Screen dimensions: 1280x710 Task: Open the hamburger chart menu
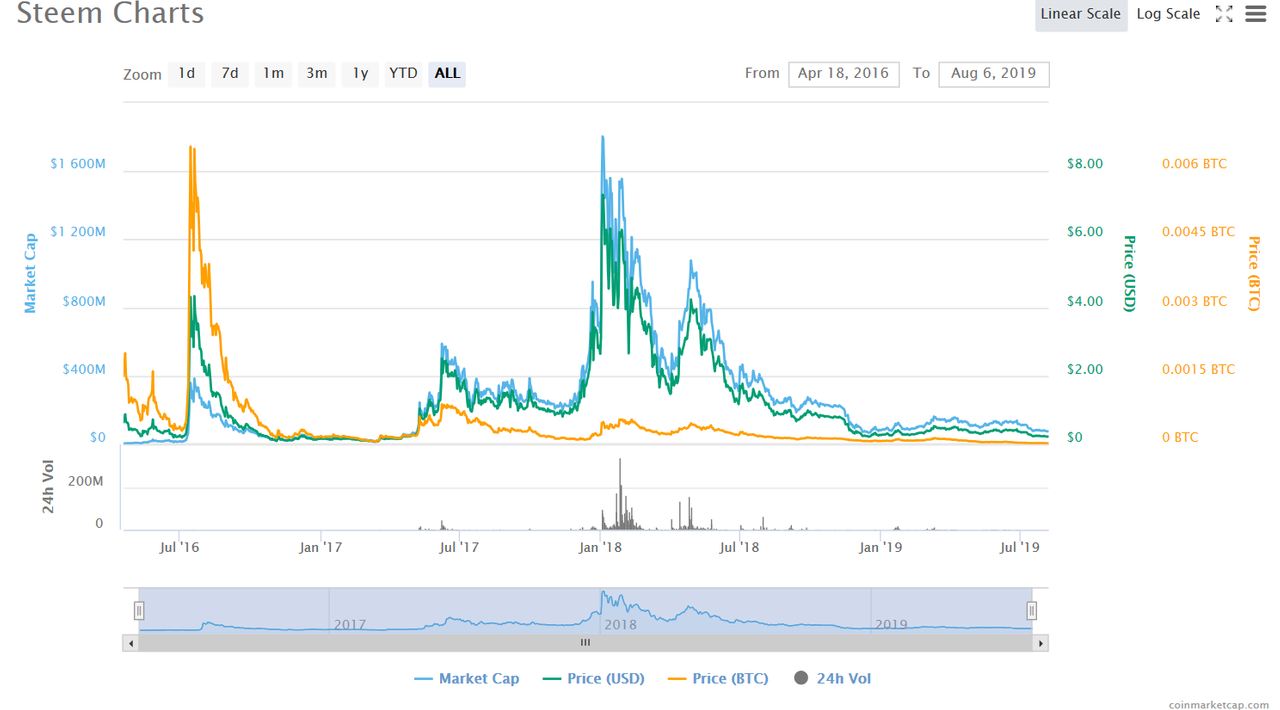point(1255,14)
